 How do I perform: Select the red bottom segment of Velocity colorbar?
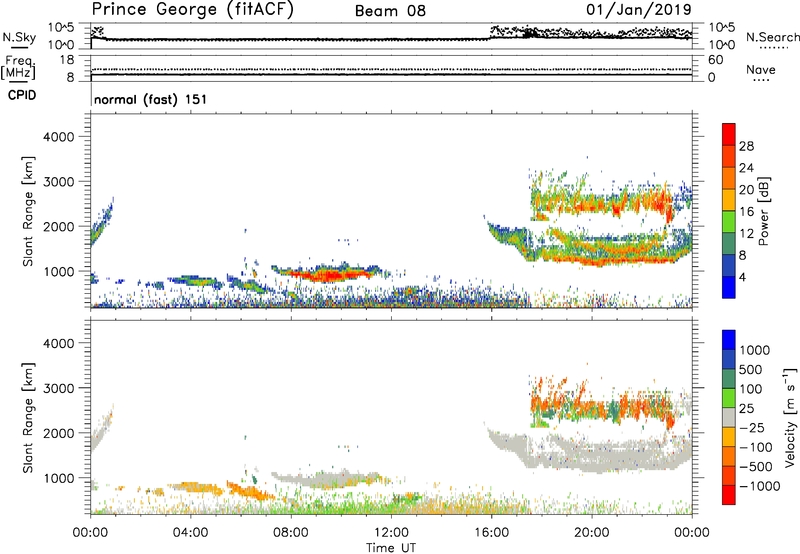point(729,495)
